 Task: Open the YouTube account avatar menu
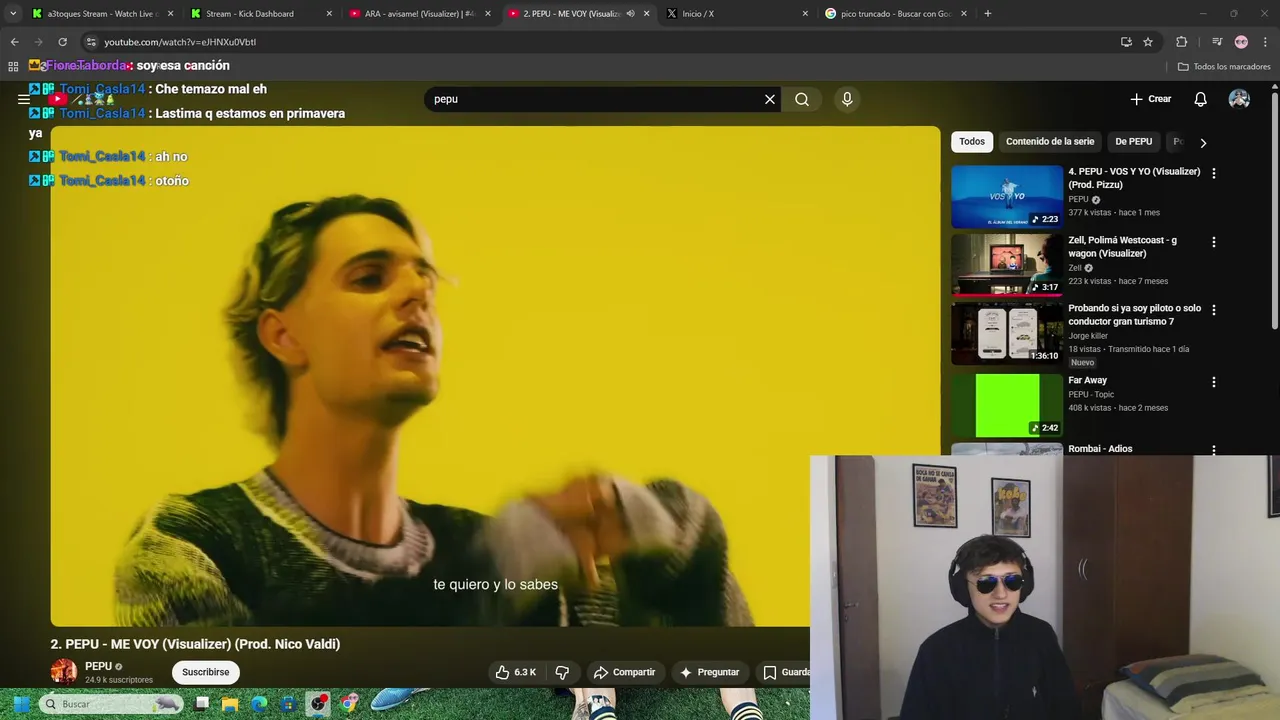click(x=1239, y=99)
